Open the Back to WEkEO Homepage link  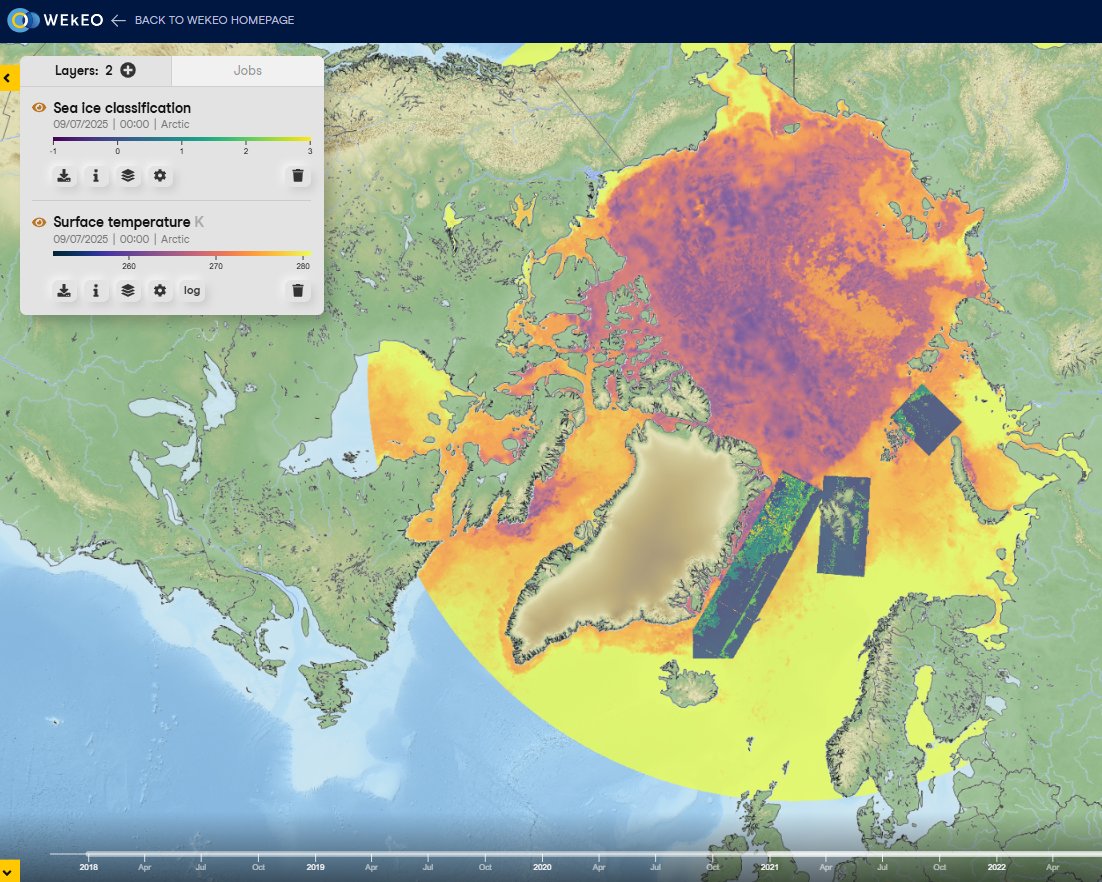(214, 19)
